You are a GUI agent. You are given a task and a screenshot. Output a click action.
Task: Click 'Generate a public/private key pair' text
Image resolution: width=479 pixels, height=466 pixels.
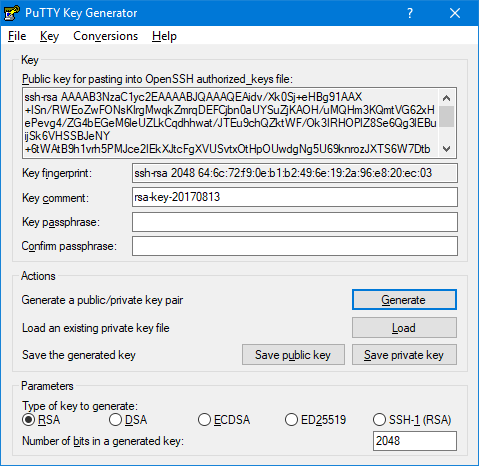point(102,300)
